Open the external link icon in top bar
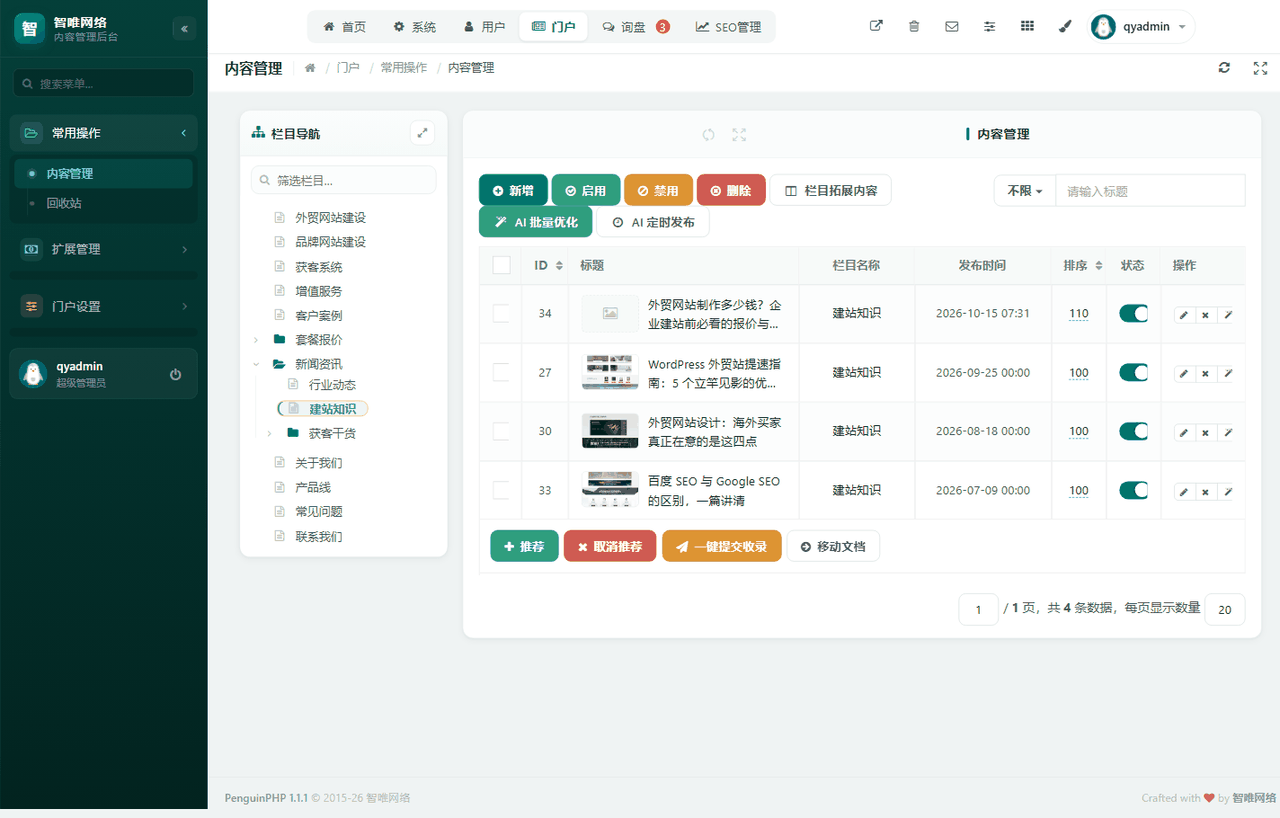 (x=876, y=27)
